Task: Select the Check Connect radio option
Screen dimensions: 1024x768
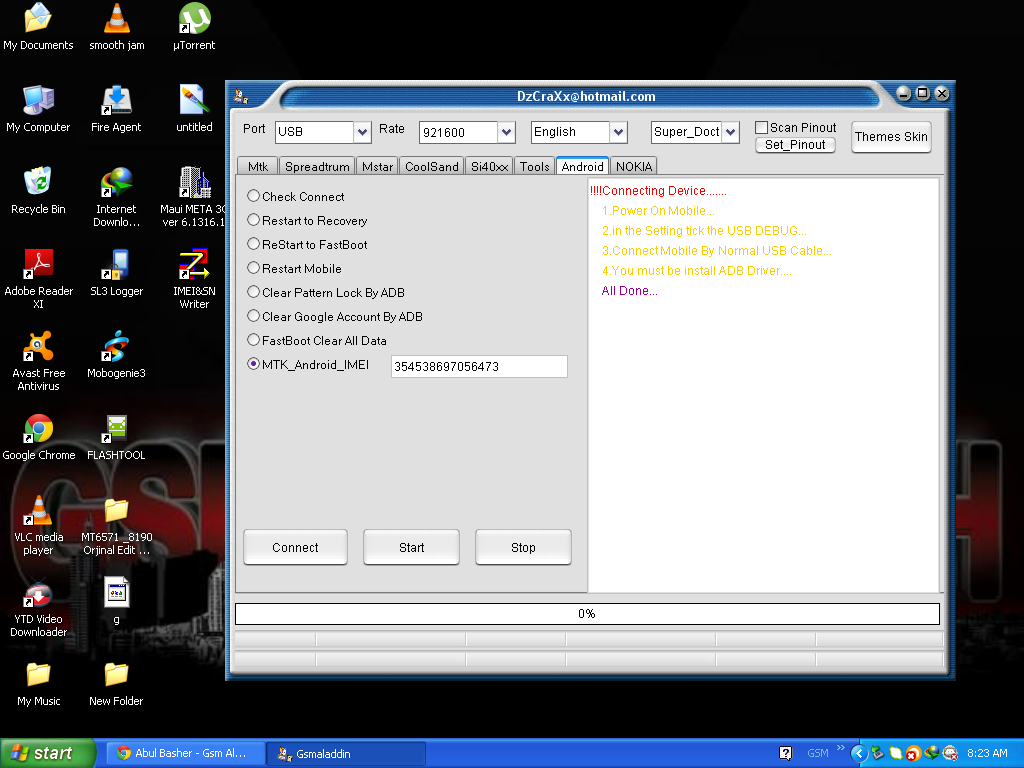Action: (x=254, y=197)
